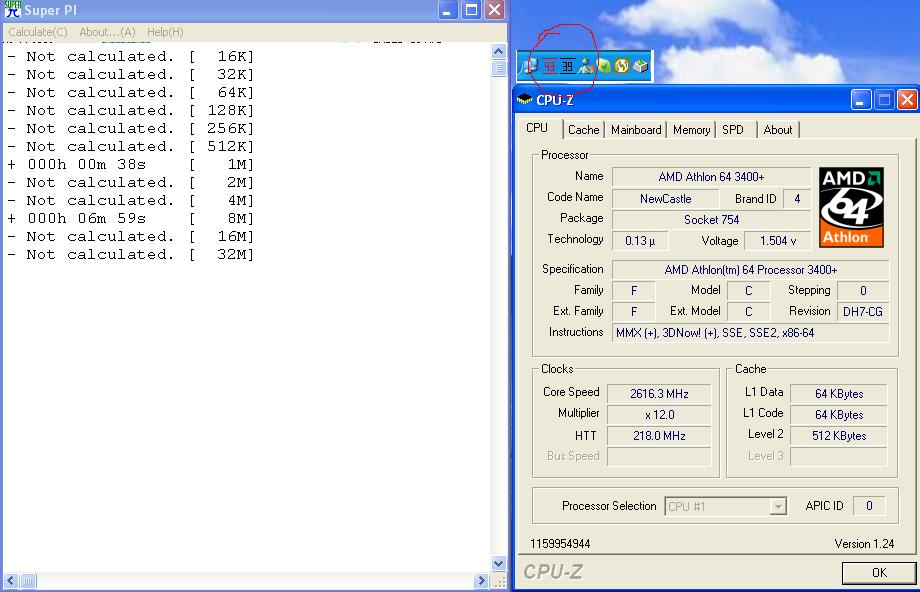This screenshot has height=592, width=920.
Task: Click the Super PI title bar icon
Action: (x=12, y=9)
